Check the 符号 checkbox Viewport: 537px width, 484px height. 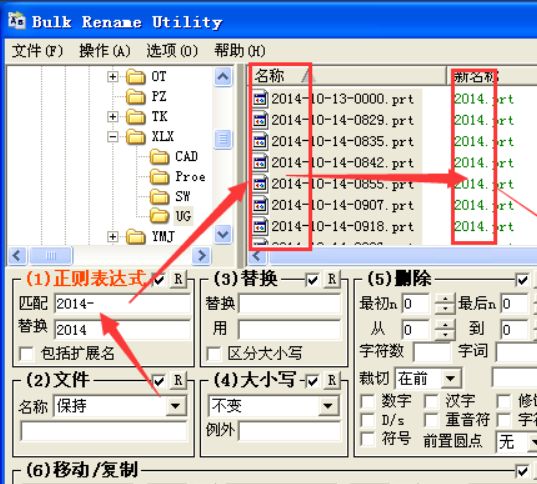click(367, 439)
